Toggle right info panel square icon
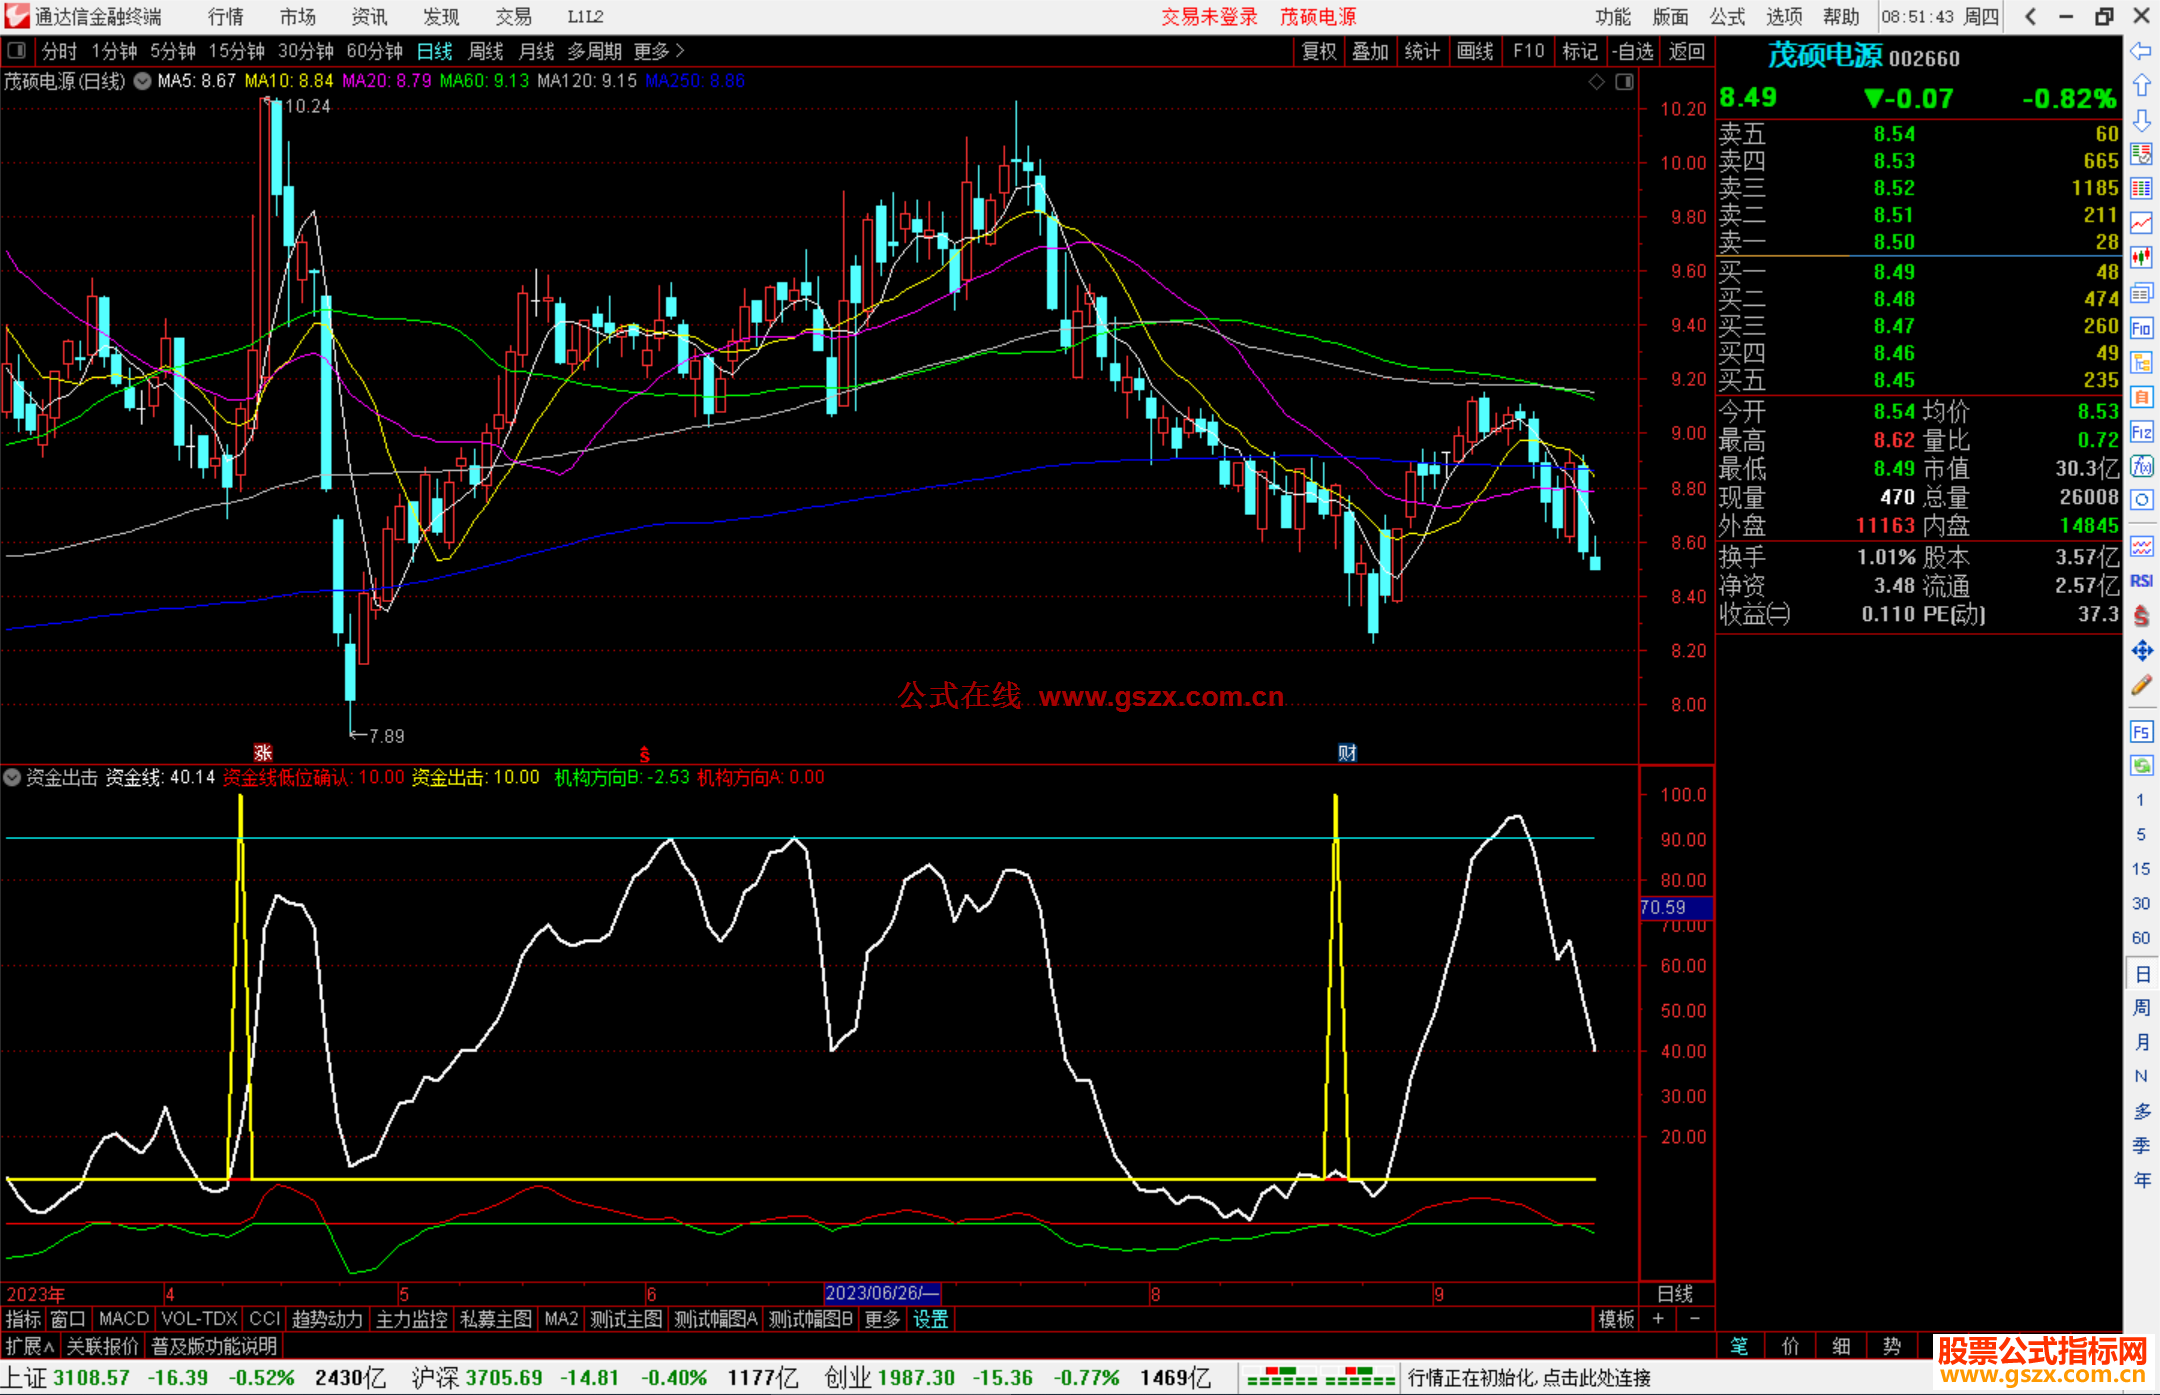Image resolution: width=2160 pixels, height=1395 pixels. point(1625,81)
